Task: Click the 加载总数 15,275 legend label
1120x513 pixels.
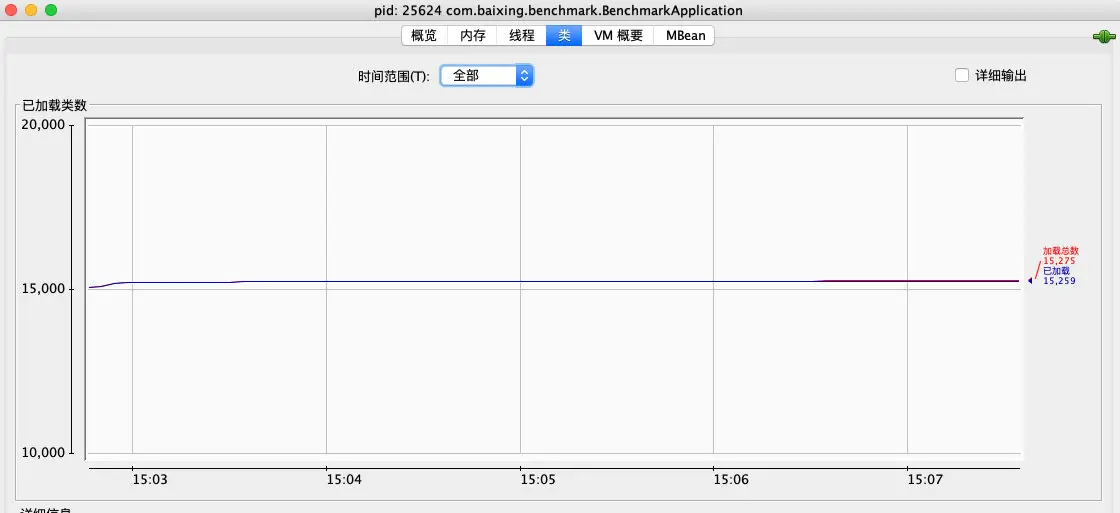Action: 1060,256
